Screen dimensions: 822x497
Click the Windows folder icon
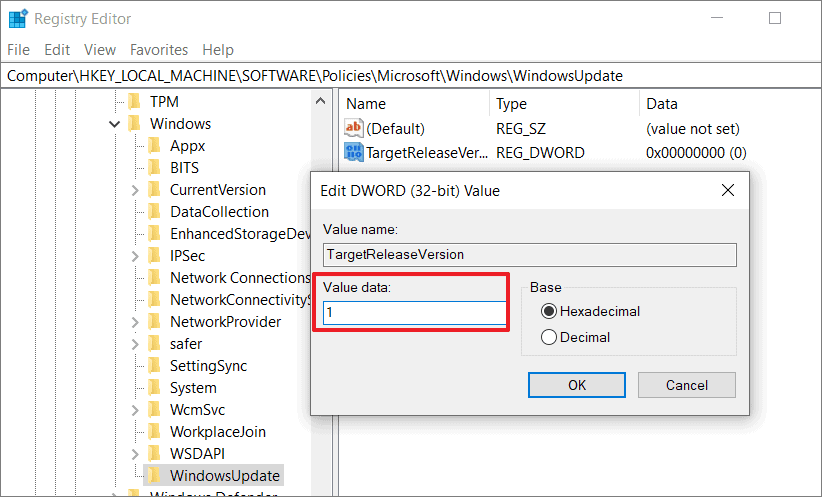[x=135, y=123]
